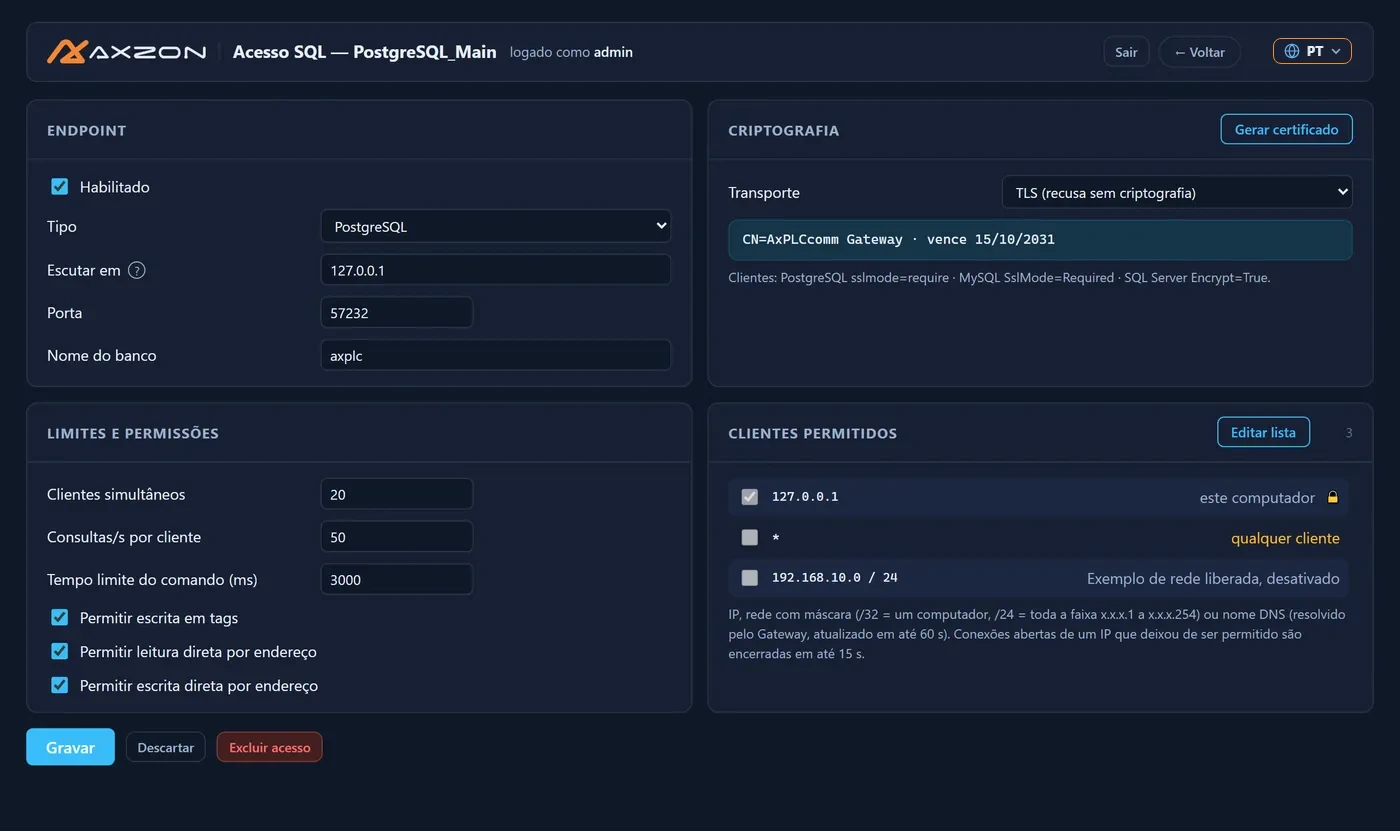Open the PT language dropdown
The height and width of the screenshot is (831, 1400).
pos(1312,51)
